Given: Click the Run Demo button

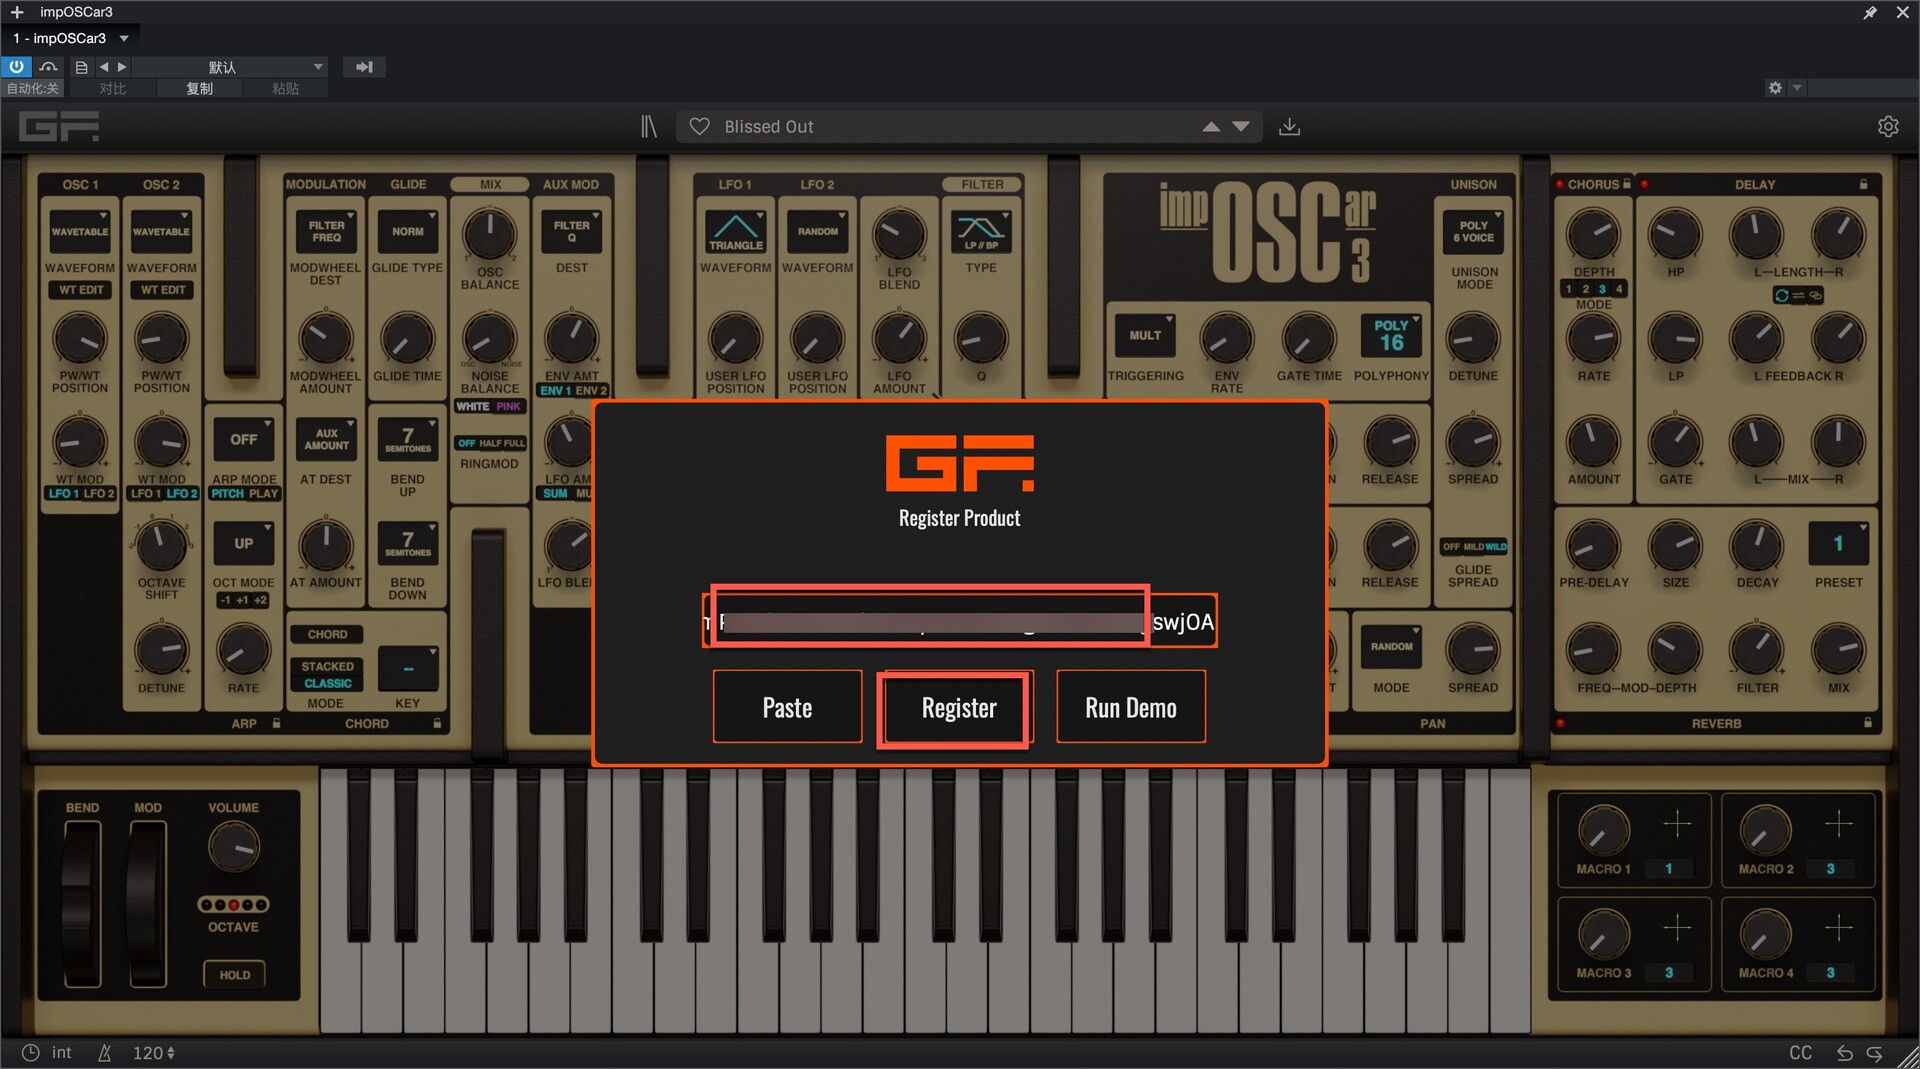Looking at the screenshot, I should pos(1130,708).
